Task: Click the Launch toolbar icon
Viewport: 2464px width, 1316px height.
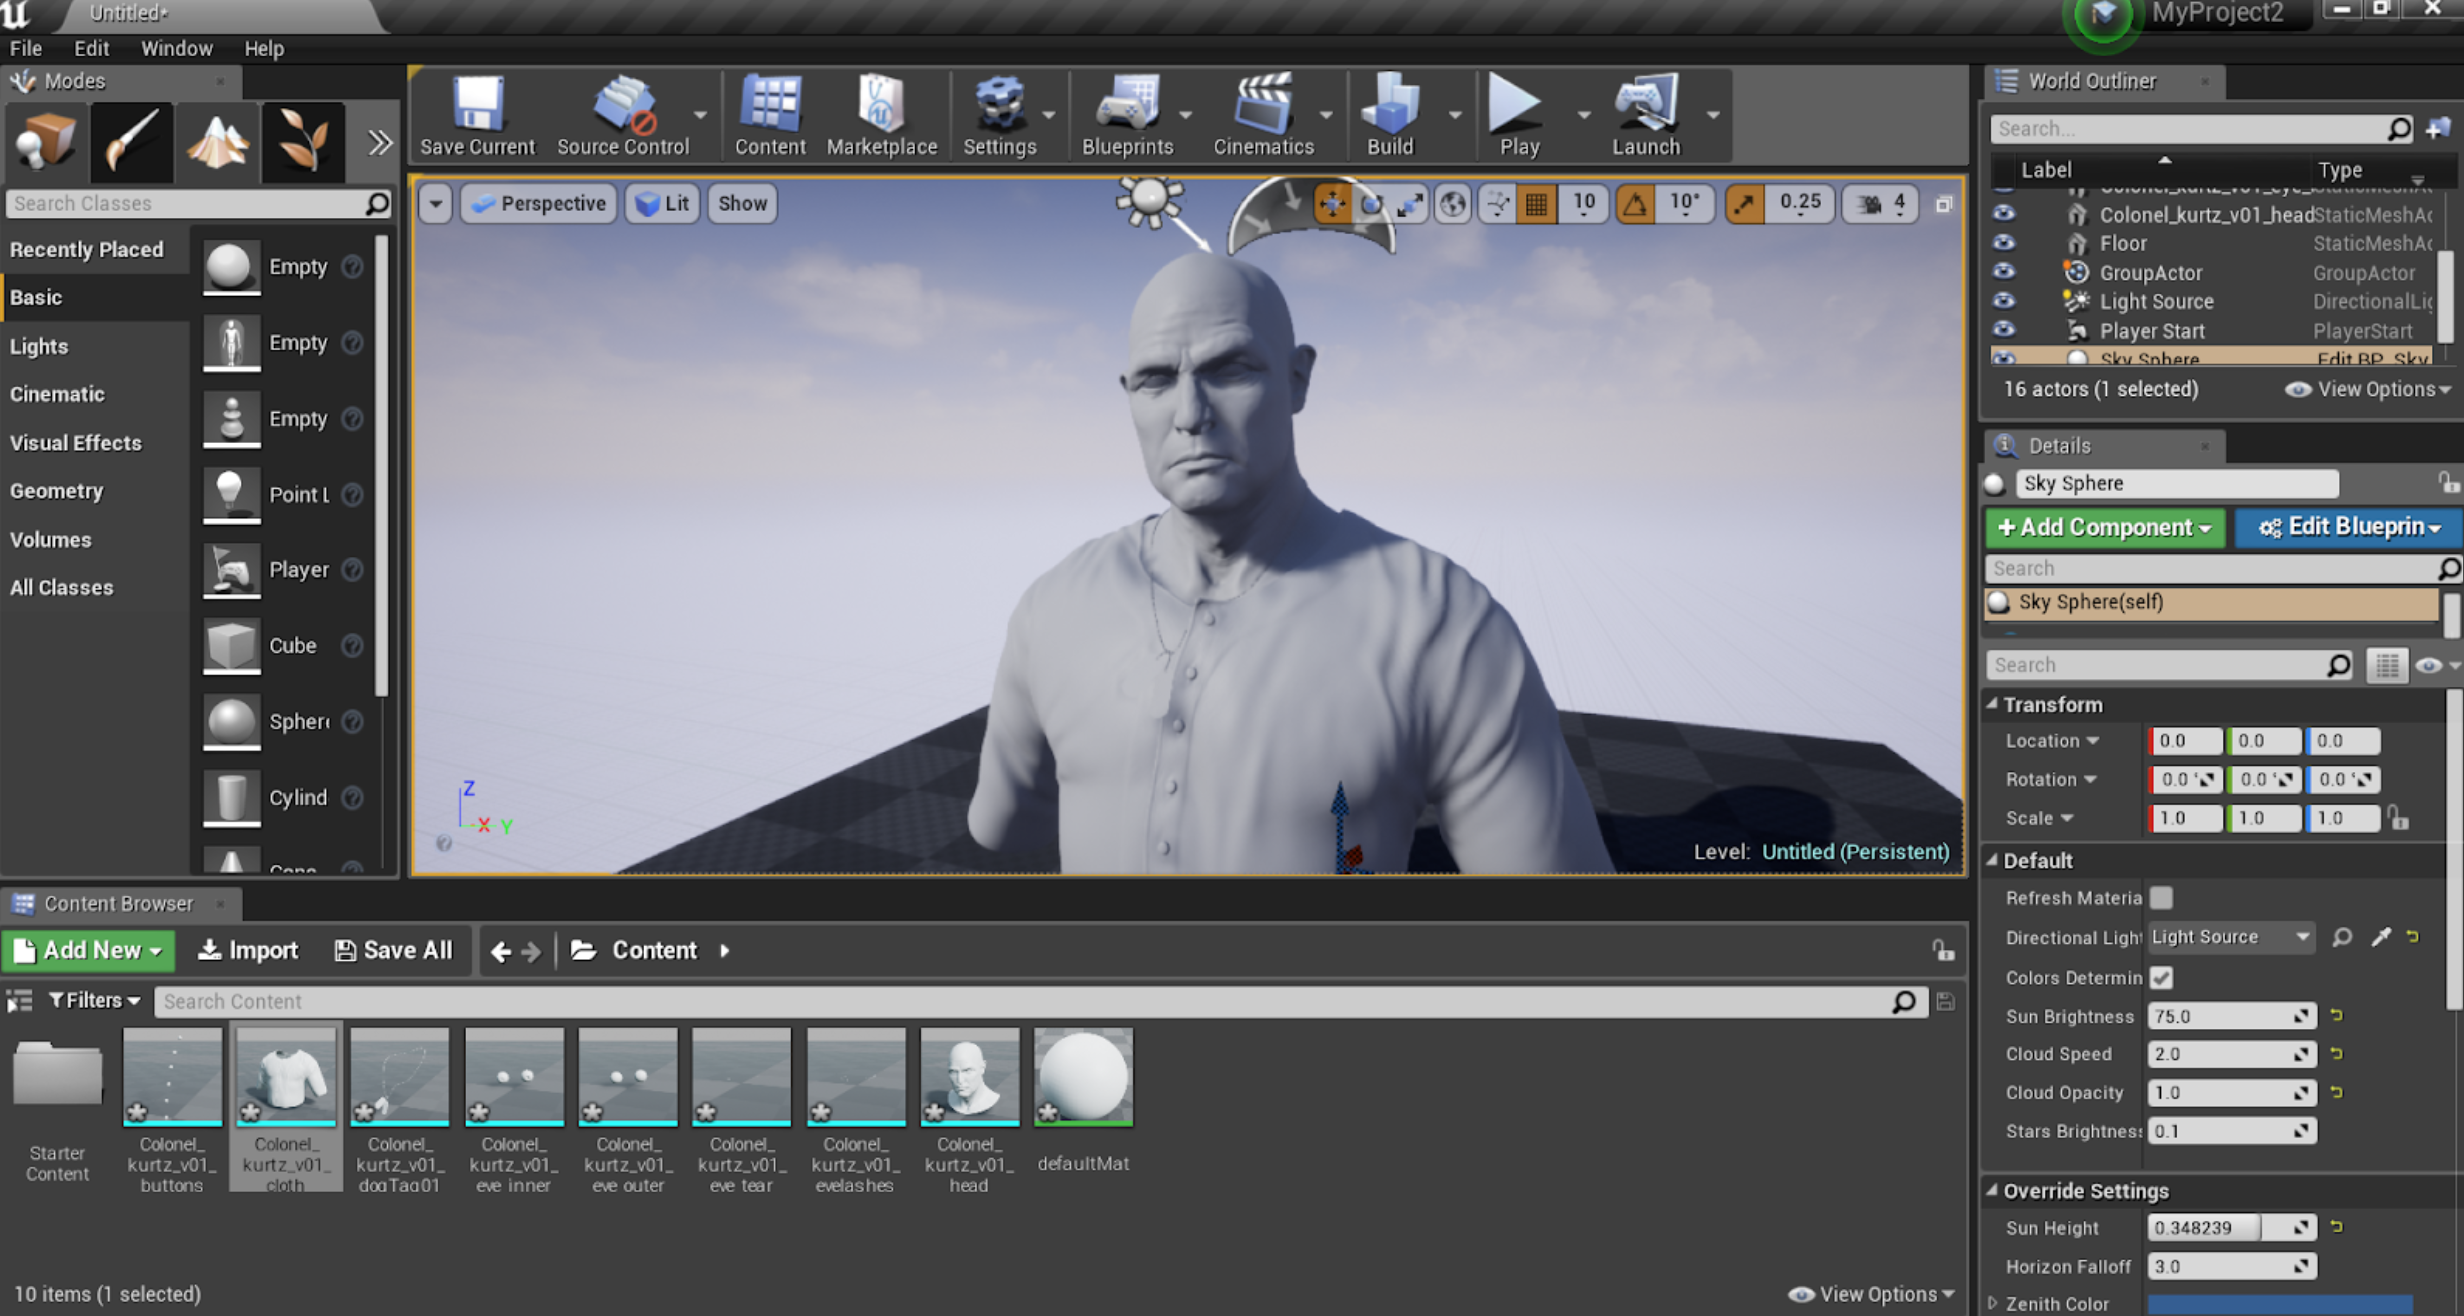Action: (x=1645, y=115)
